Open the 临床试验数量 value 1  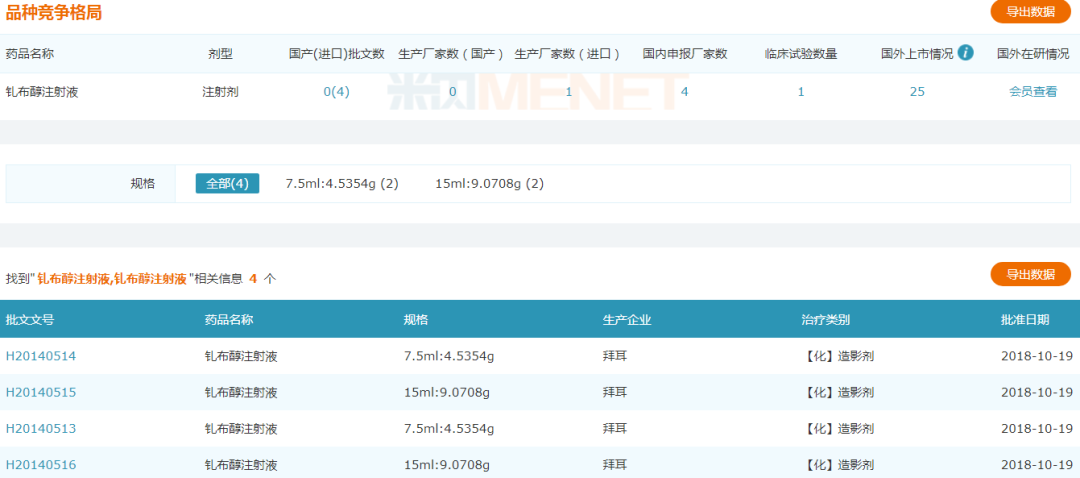click(801, 92)
